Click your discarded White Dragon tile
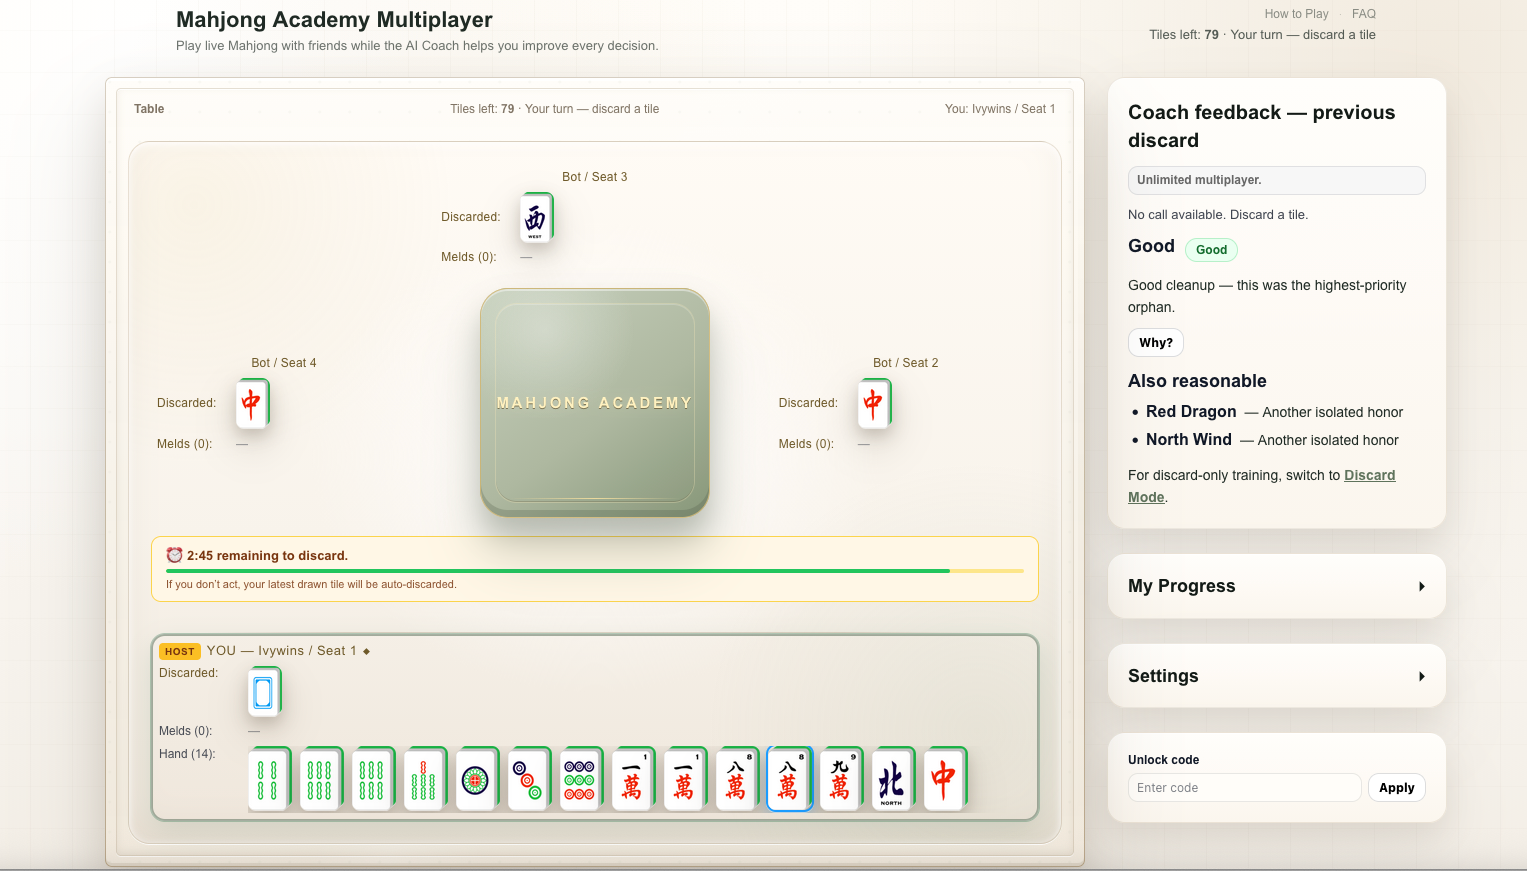This screenshot has height=871, width=1527. (x=264, y=692)
